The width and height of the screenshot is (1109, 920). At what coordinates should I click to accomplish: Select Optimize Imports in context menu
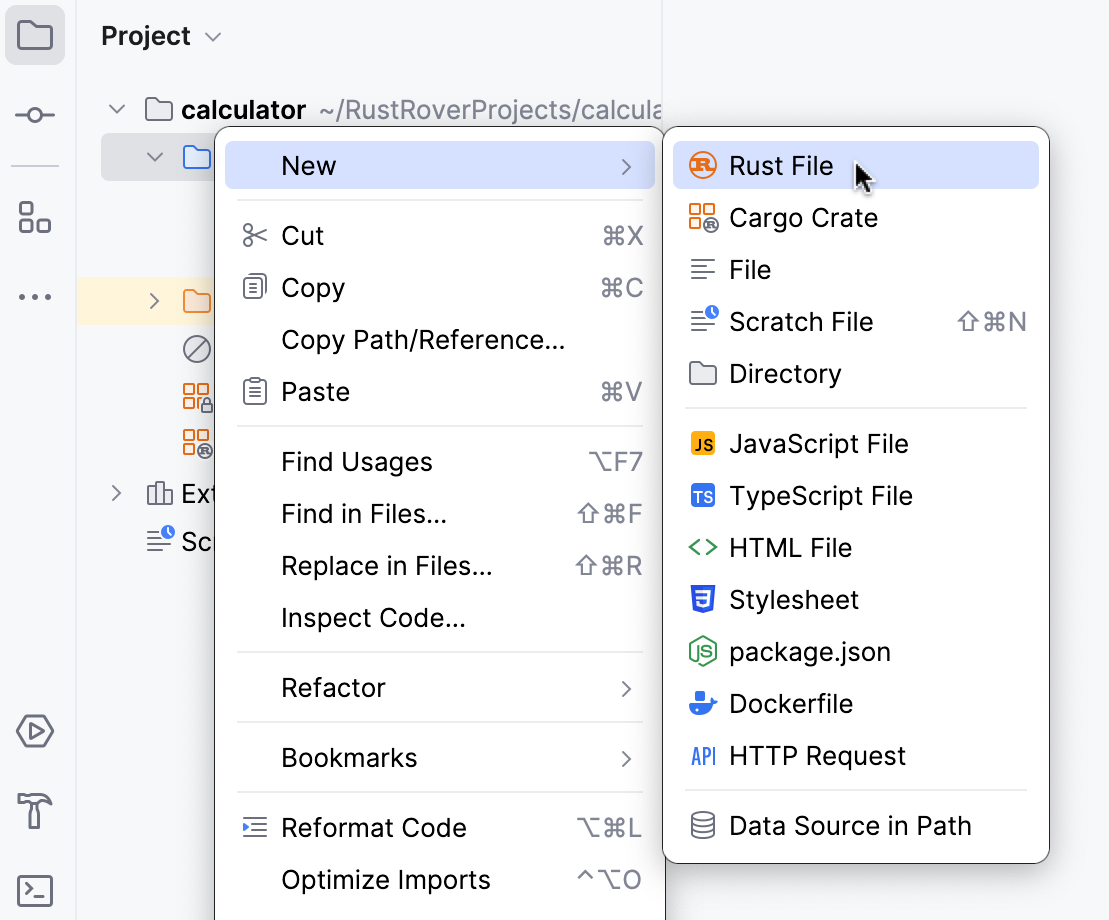440,880
